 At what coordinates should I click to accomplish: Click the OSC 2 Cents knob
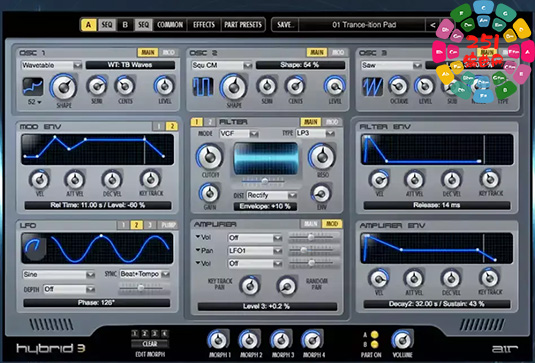[295, 86]
